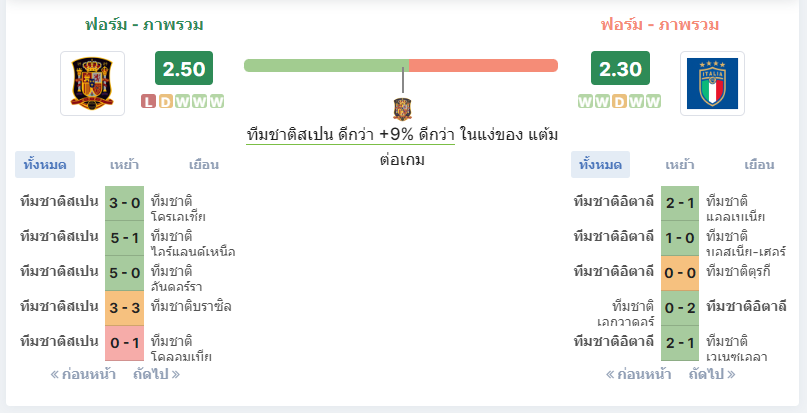Go to Spain's ถัดไป next results
The image size is (807, 413).
click(x=156, y=374)
